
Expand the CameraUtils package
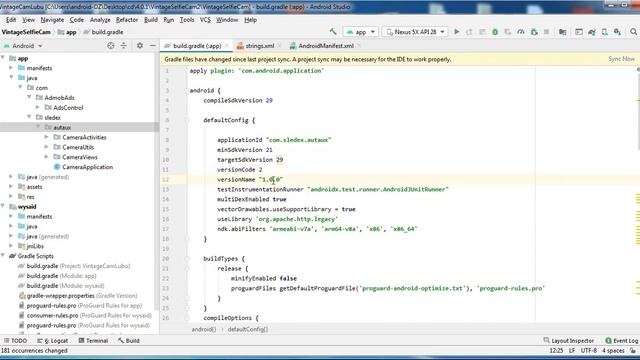click(x=47, y=147)
